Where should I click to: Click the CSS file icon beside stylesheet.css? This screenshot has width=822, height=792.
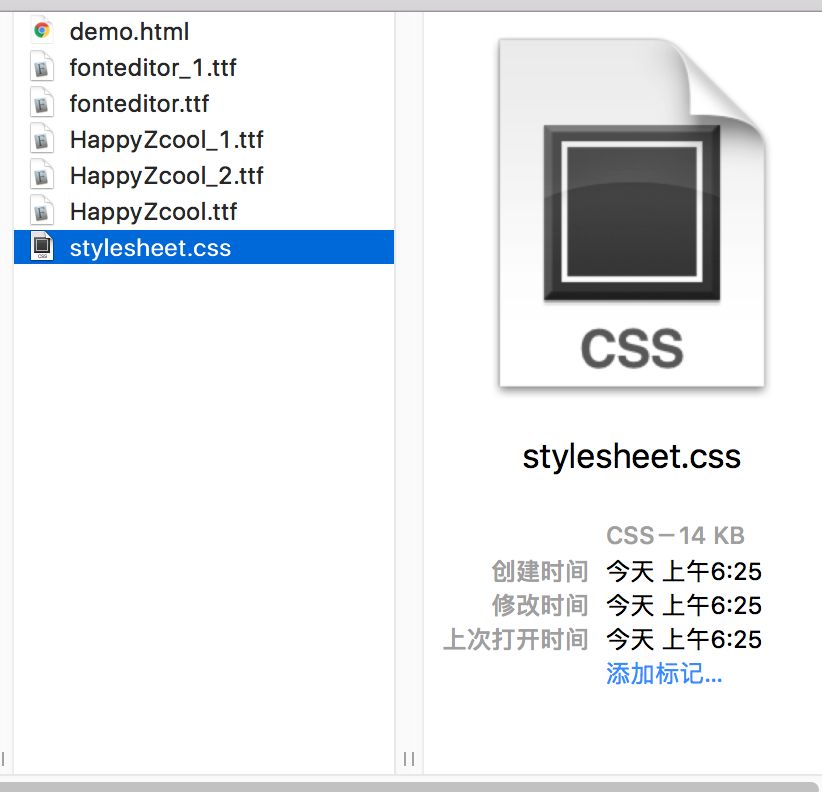click(x=42, y=246)
